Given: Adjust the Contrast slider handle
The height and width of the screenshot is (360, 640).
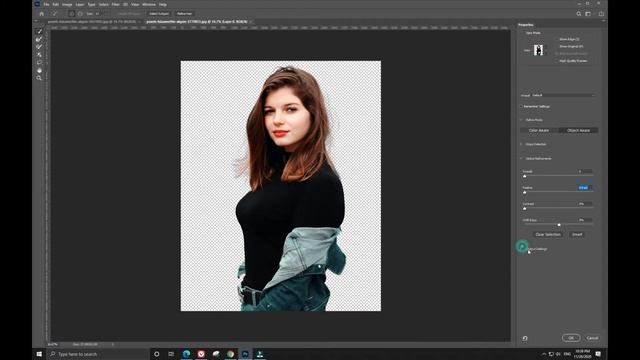Looking at the screenshot, I should (524, 208).
